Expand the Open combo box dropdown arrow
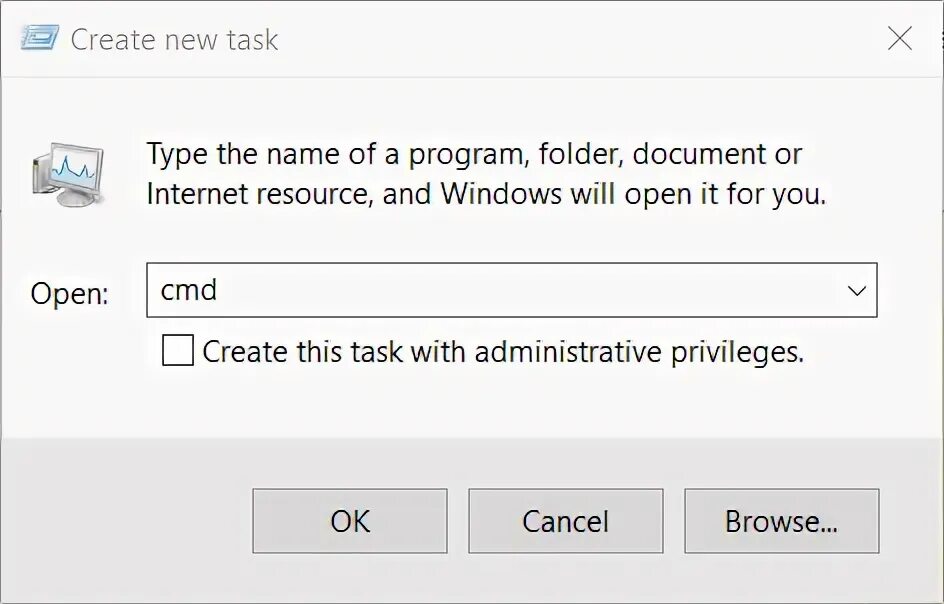This screenshot has width=944, height=604. [856, 291]
